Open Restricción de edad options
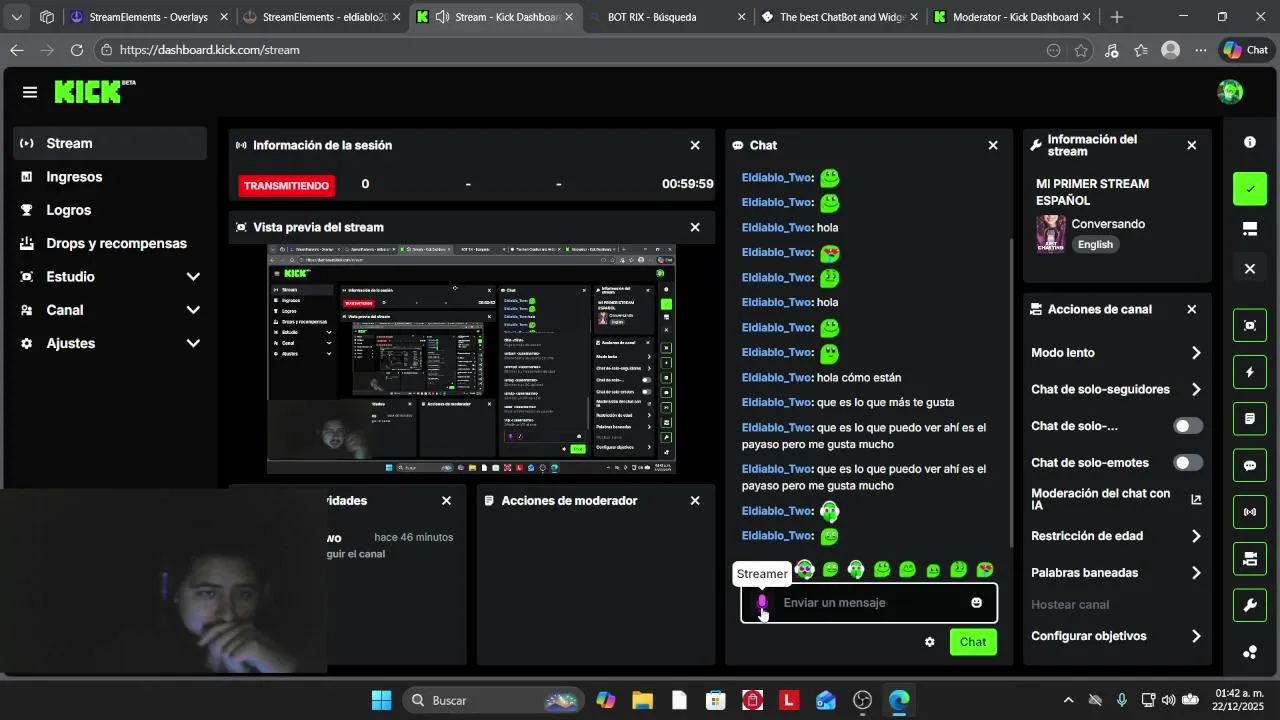Screen dimensions: 1280x720 click(1116, 536)
